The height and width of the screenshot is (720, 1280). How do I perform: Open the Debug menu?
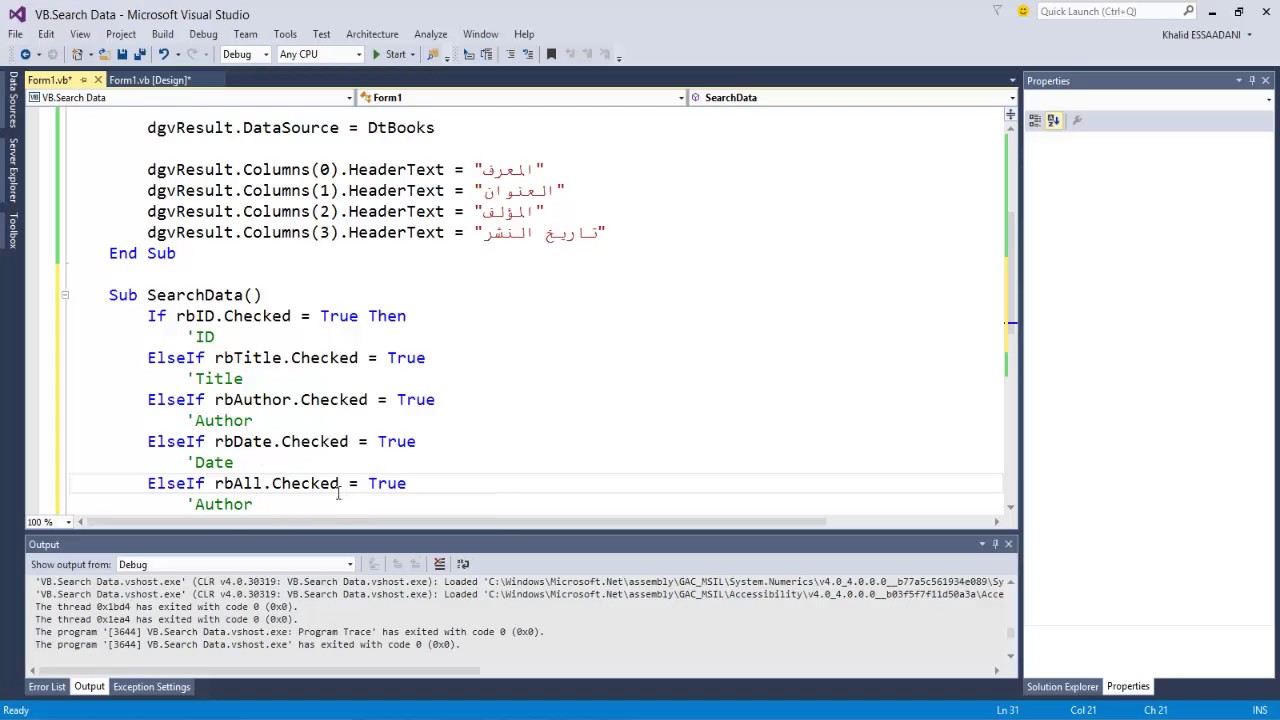click(203, 34)
